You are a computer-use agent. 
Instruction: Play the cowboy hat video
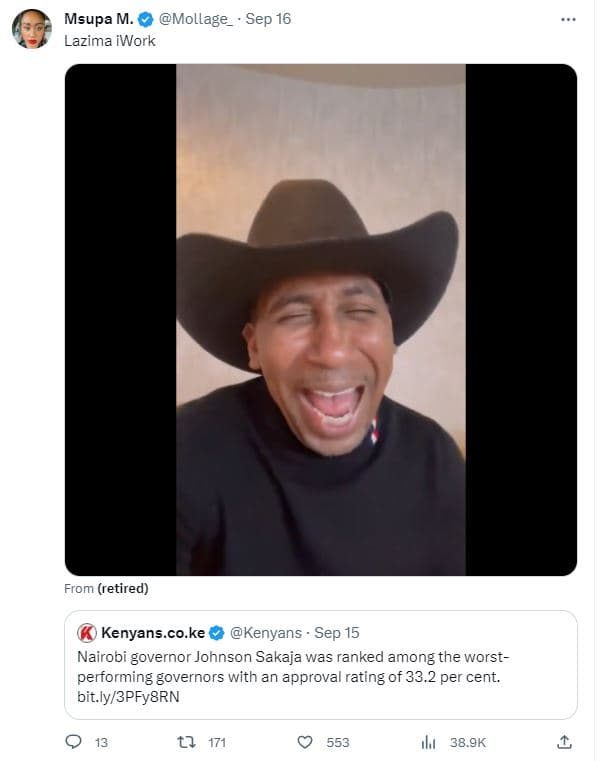(321, 320)
